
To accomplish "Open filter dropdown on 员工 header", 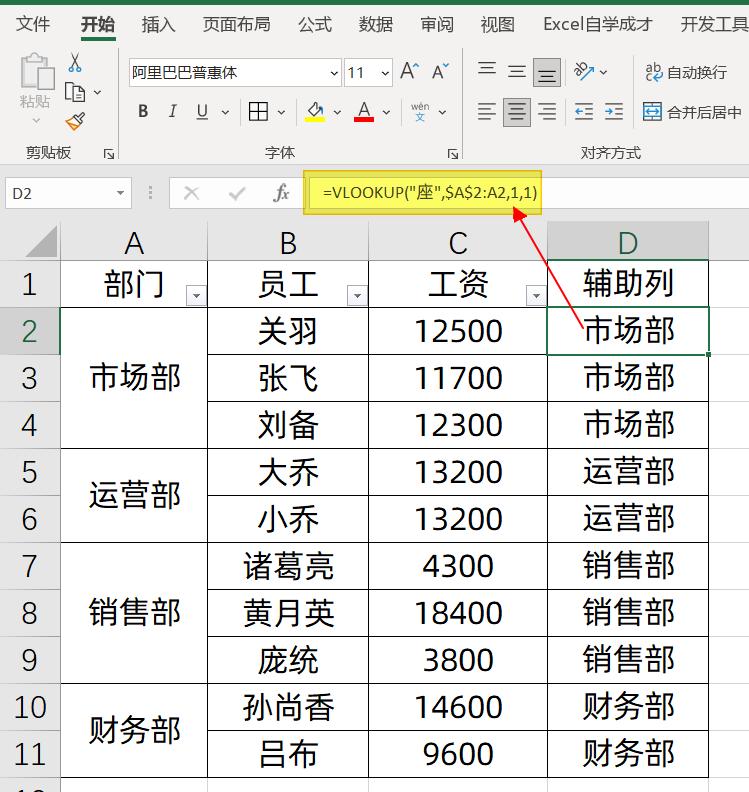I will [x=357, y=295].
